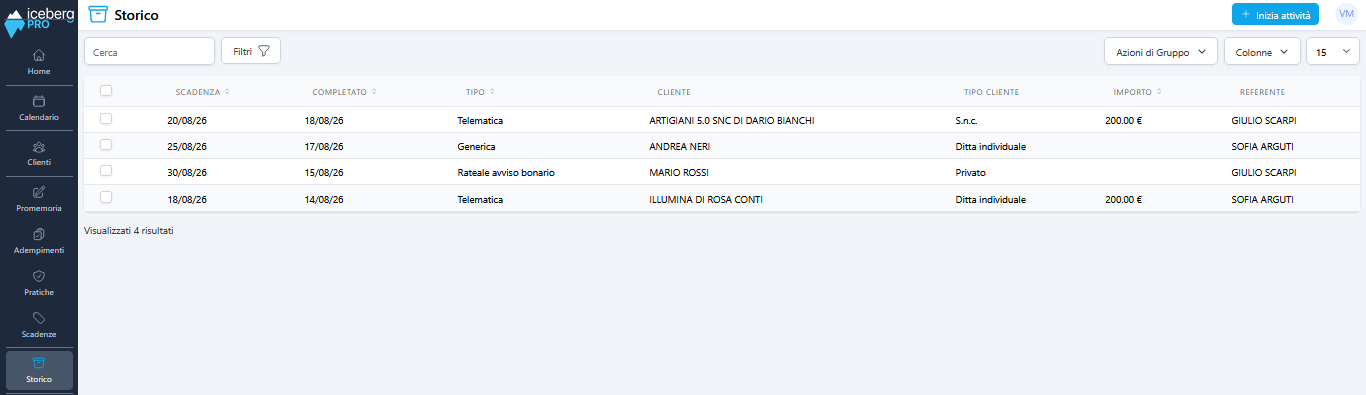This screenshot has height=395, width=1366.
Task: Click the Privato client type cell
Action: pyautogui.click(x=970, y=172)
